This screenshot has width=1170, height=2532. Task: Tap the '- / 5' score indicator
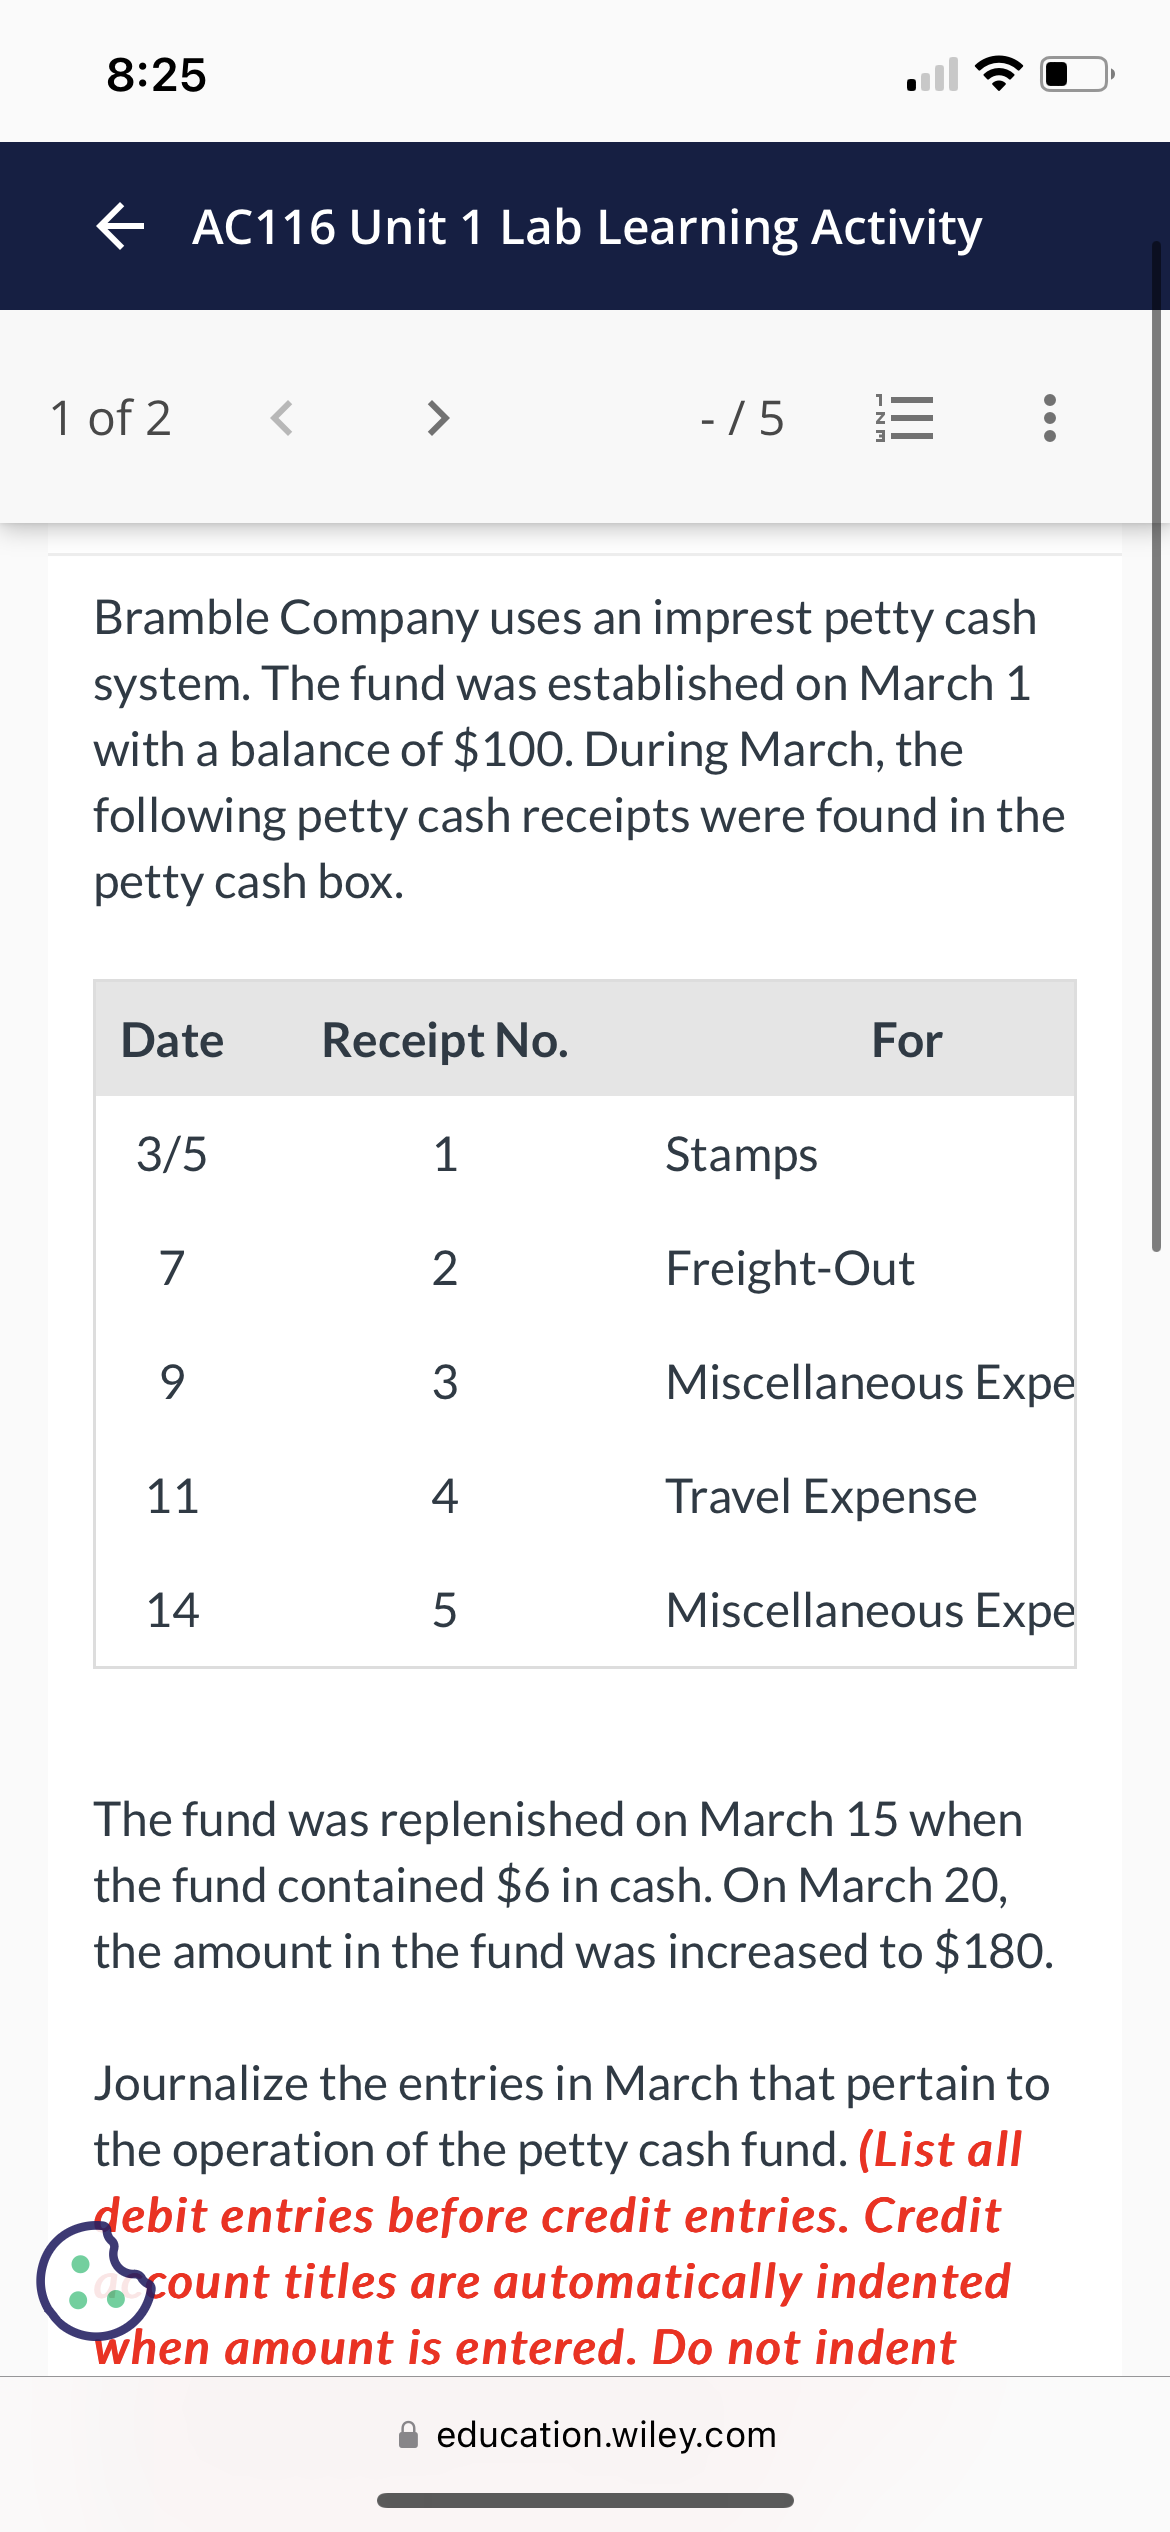click(x=742, y=418)
